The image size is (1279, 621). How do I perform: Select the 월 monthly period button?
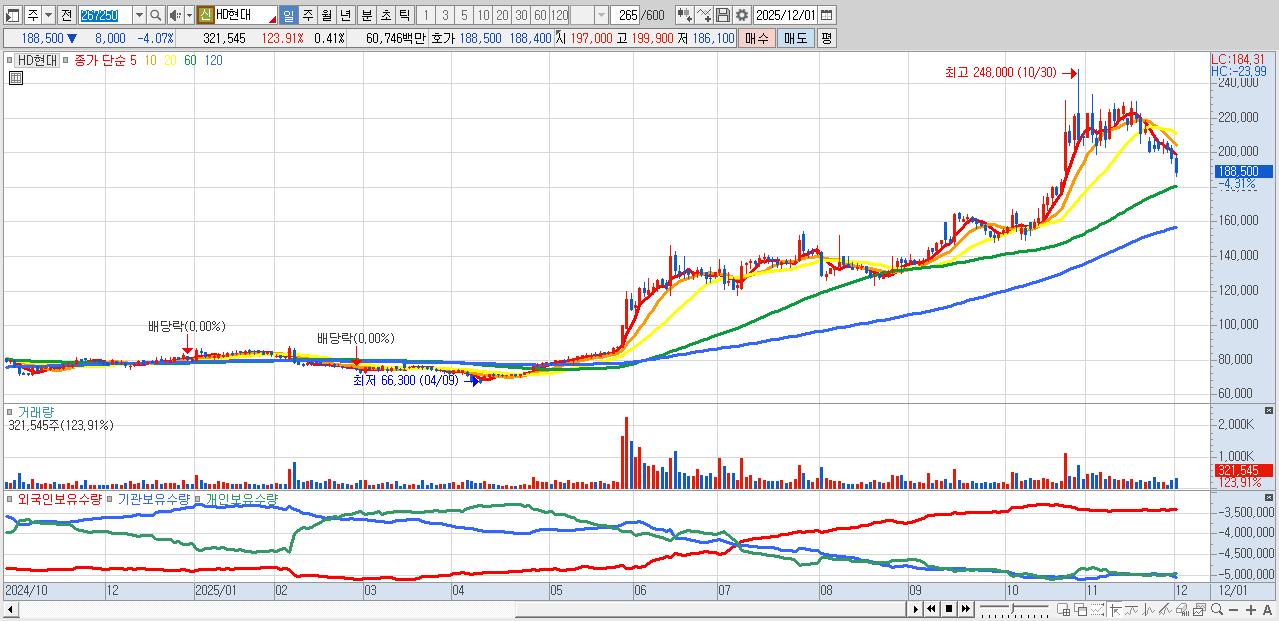[327, 15]
